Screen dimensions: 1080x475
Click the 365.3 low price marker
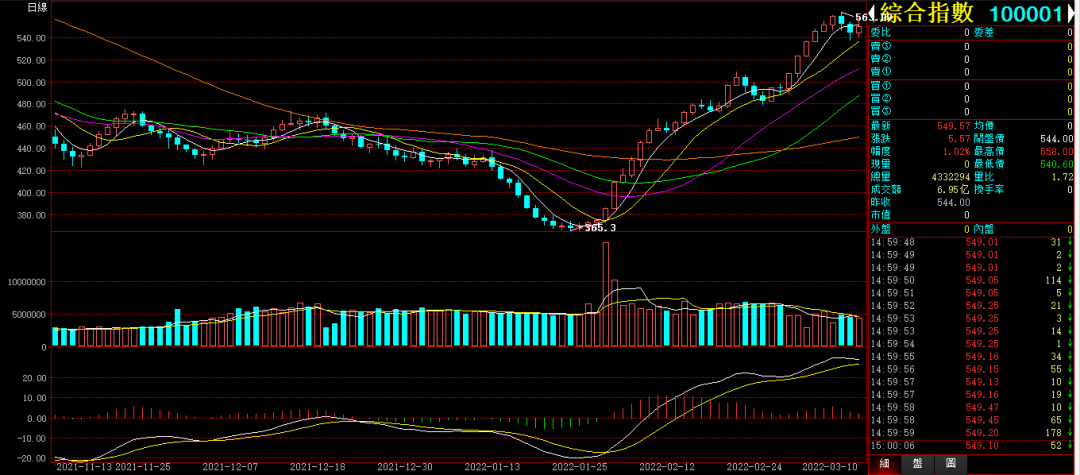[600, 228]
